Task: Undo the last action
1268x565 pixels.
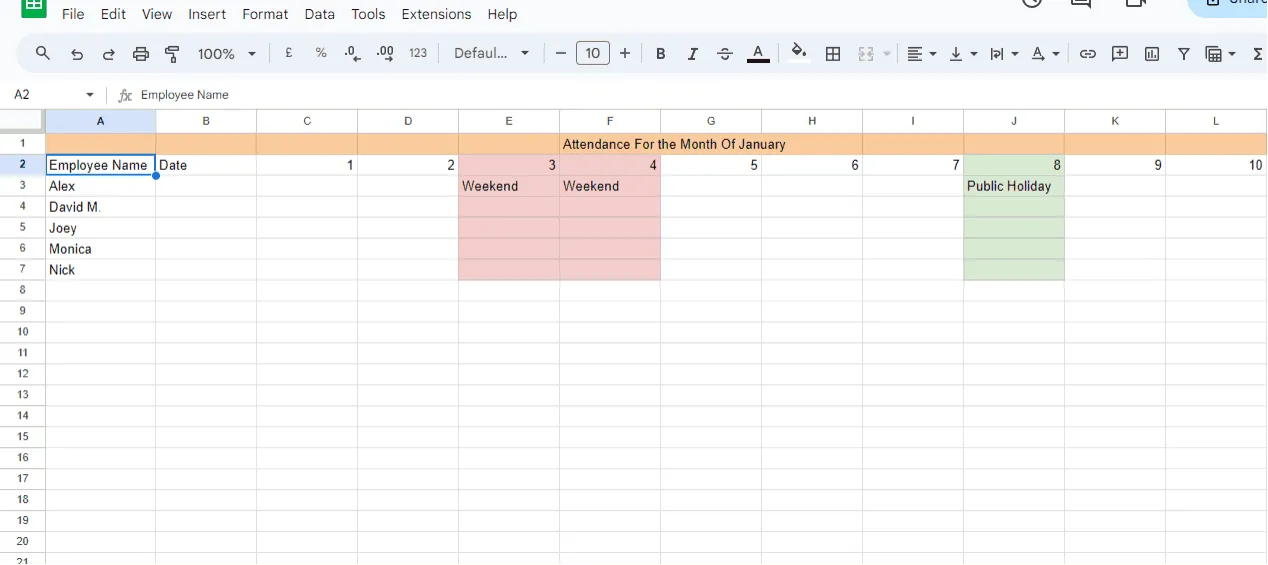Action: point(77,54)
